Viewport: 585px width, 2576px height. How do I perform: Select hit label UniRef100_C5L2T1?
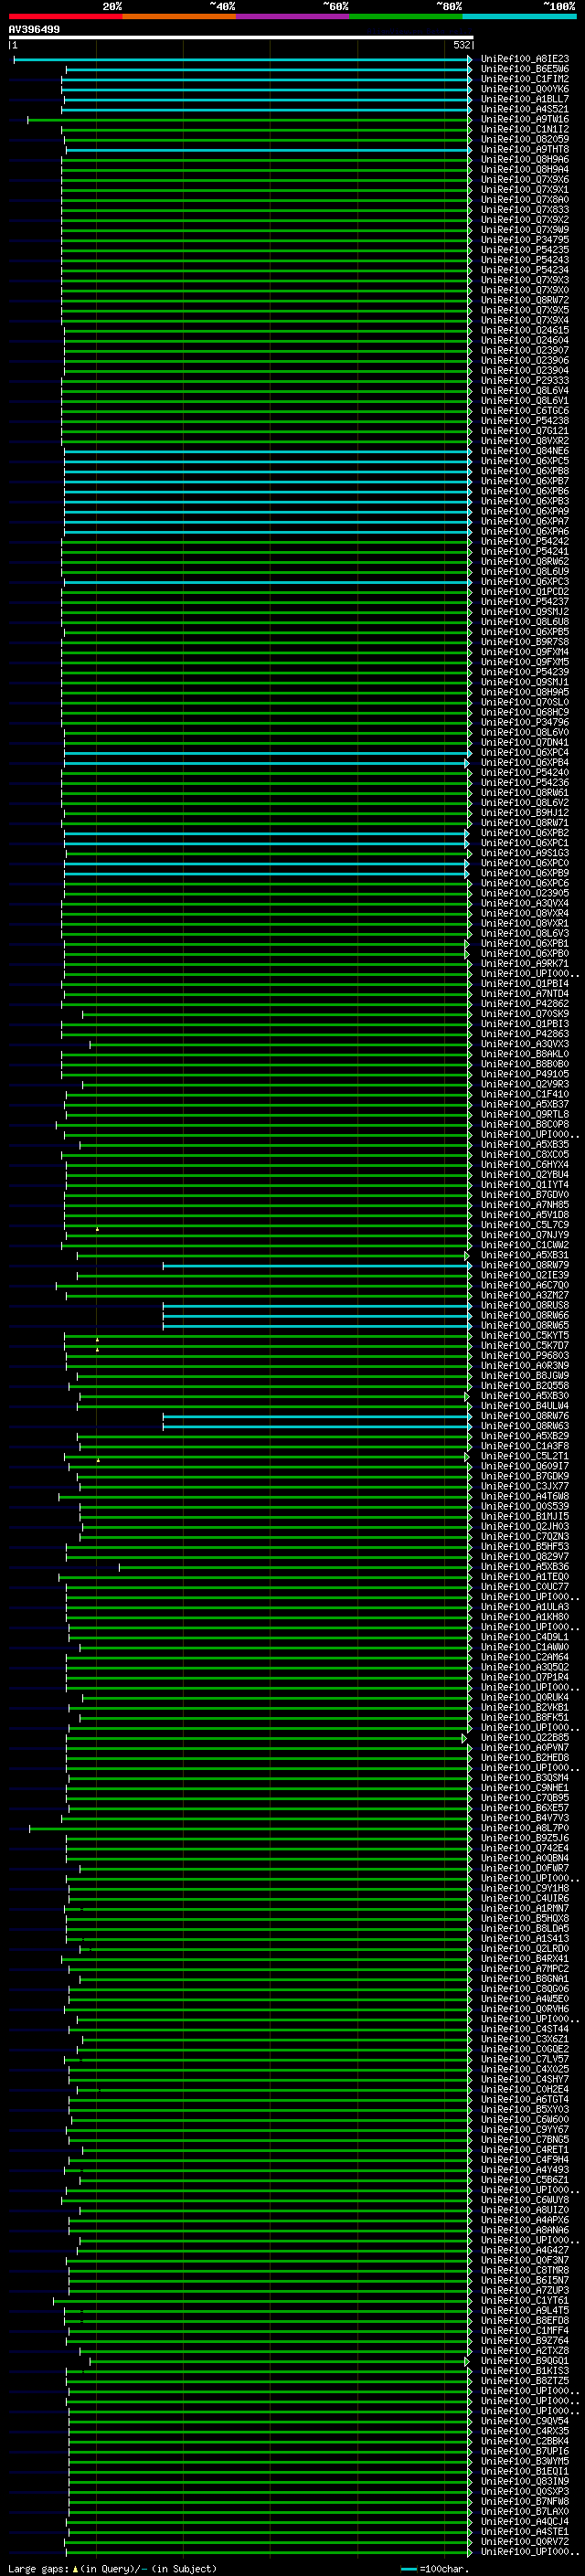coord(525,1456)
